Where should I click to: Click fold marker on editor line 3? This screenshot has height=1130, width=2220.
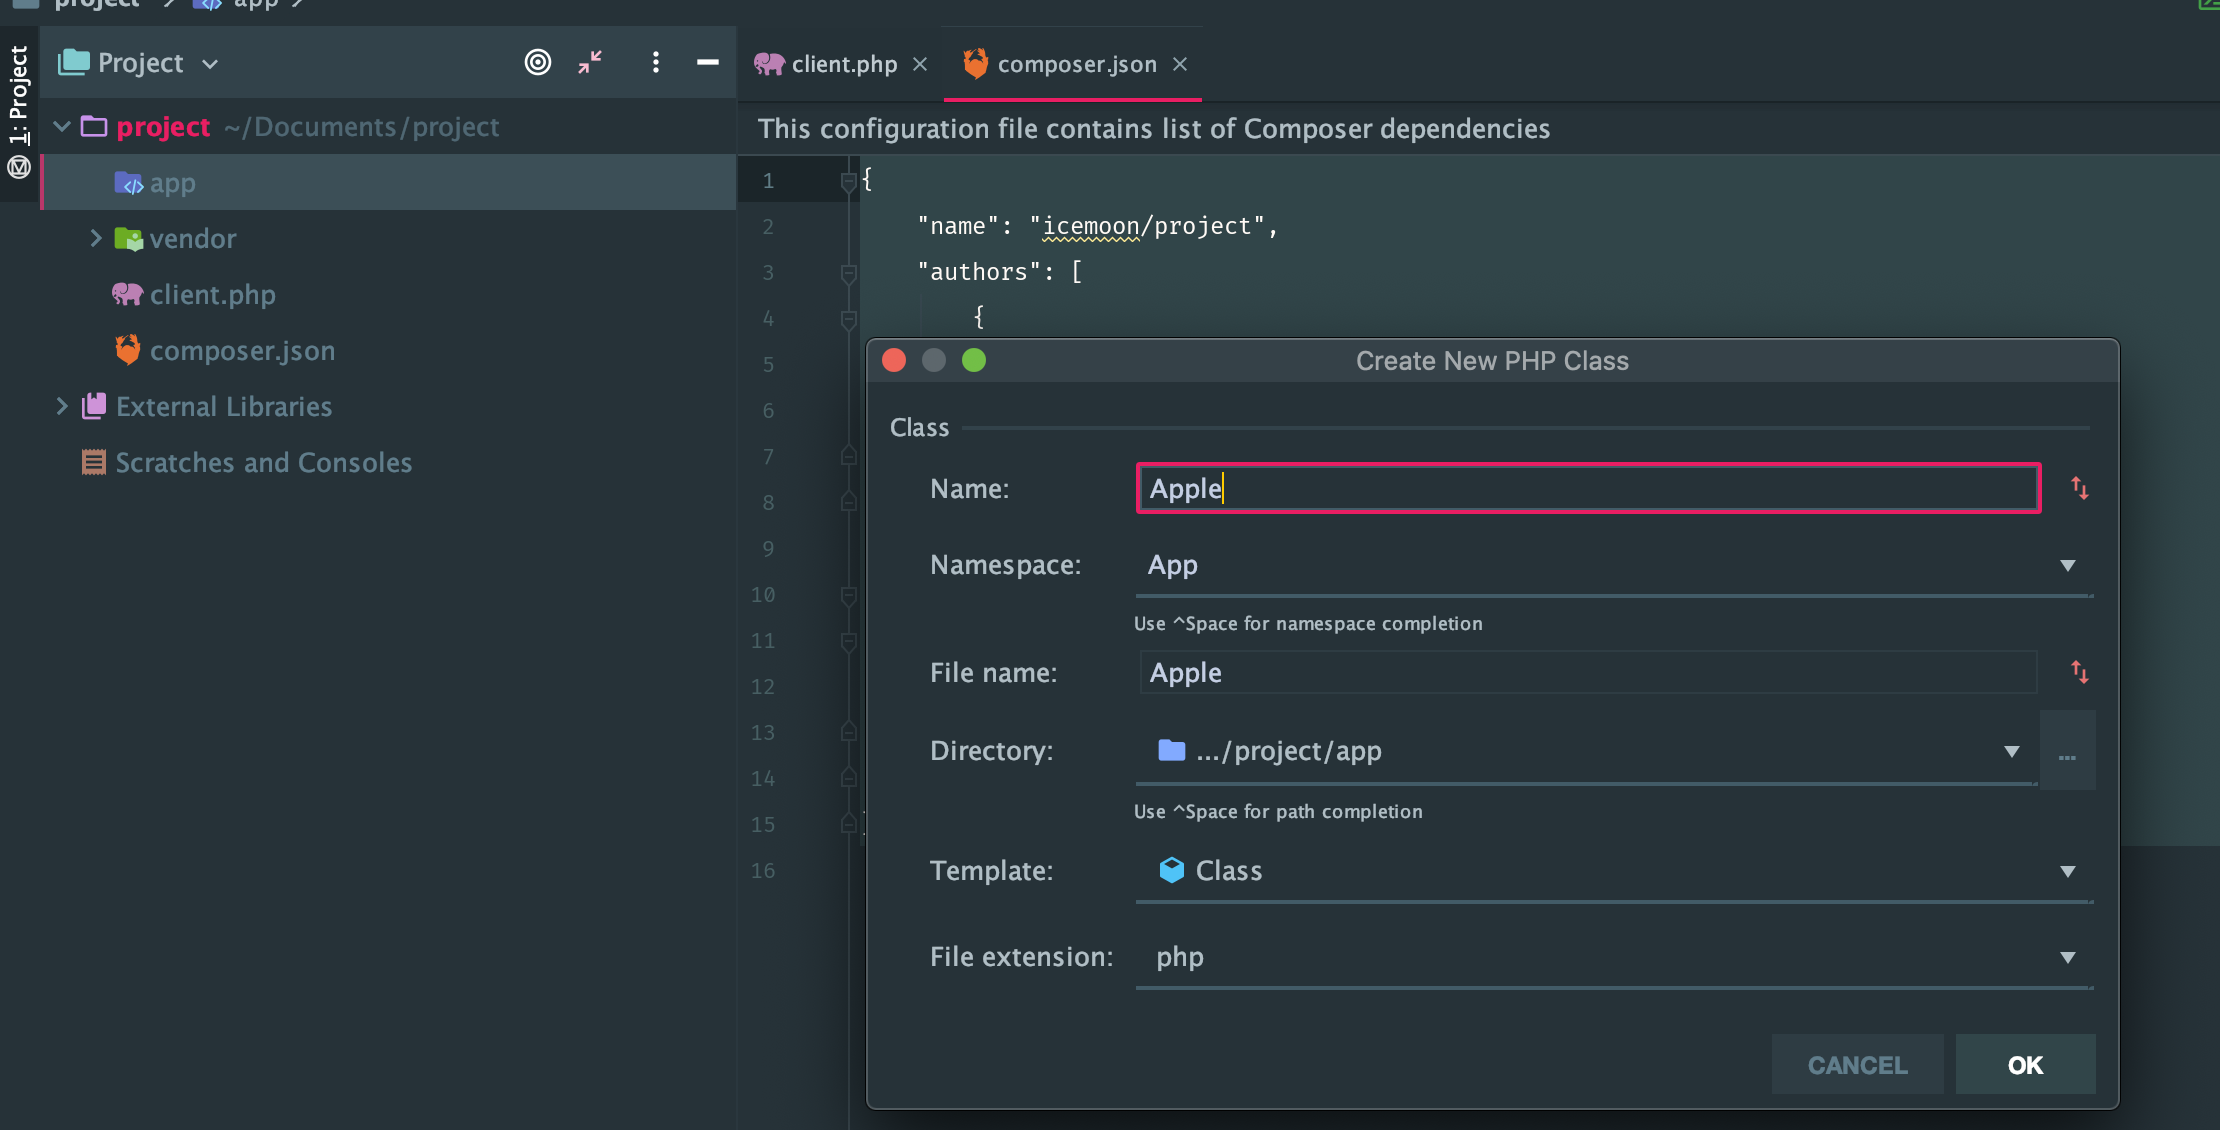(849, 272)
